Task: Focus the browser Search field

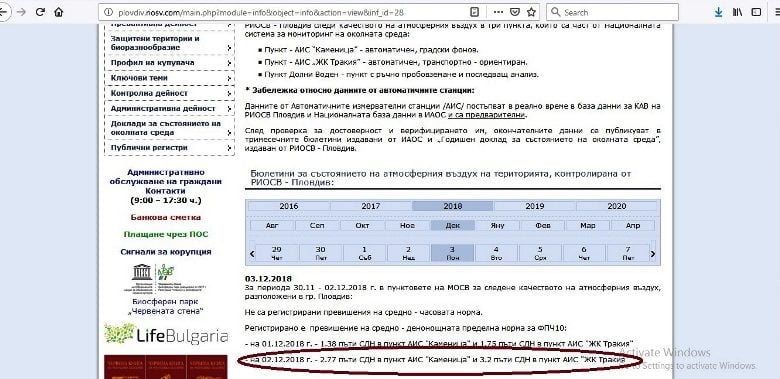Action: 613,12
